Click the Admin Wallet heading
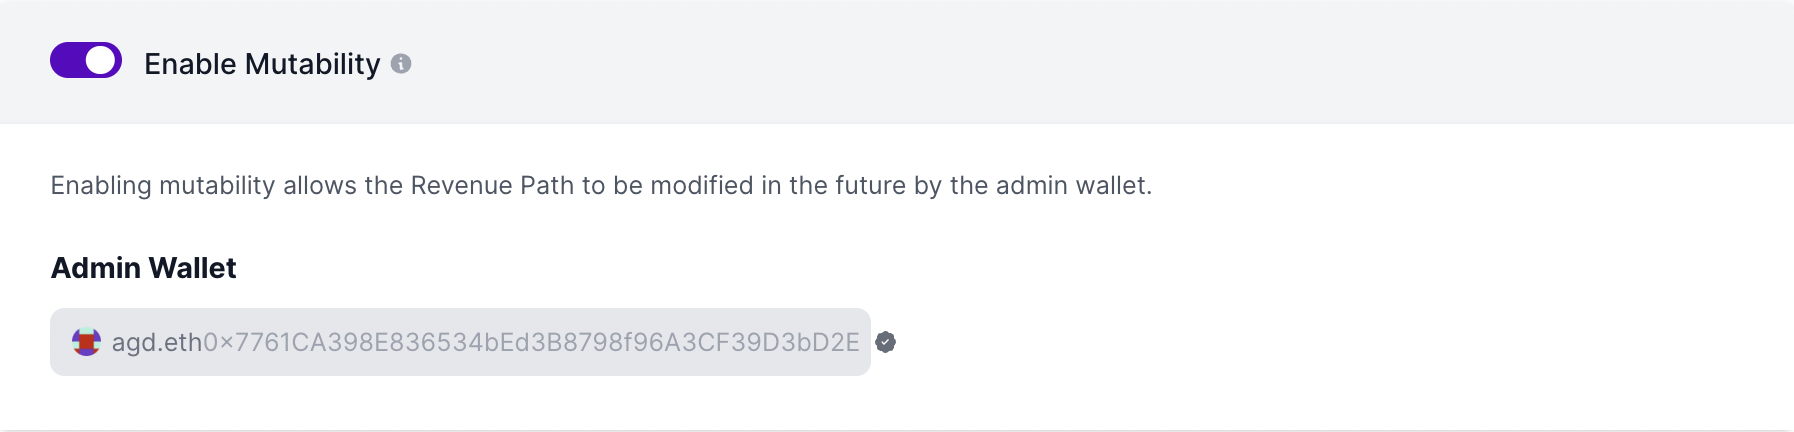Viewport: 1794px width, 432px height. 143,268
